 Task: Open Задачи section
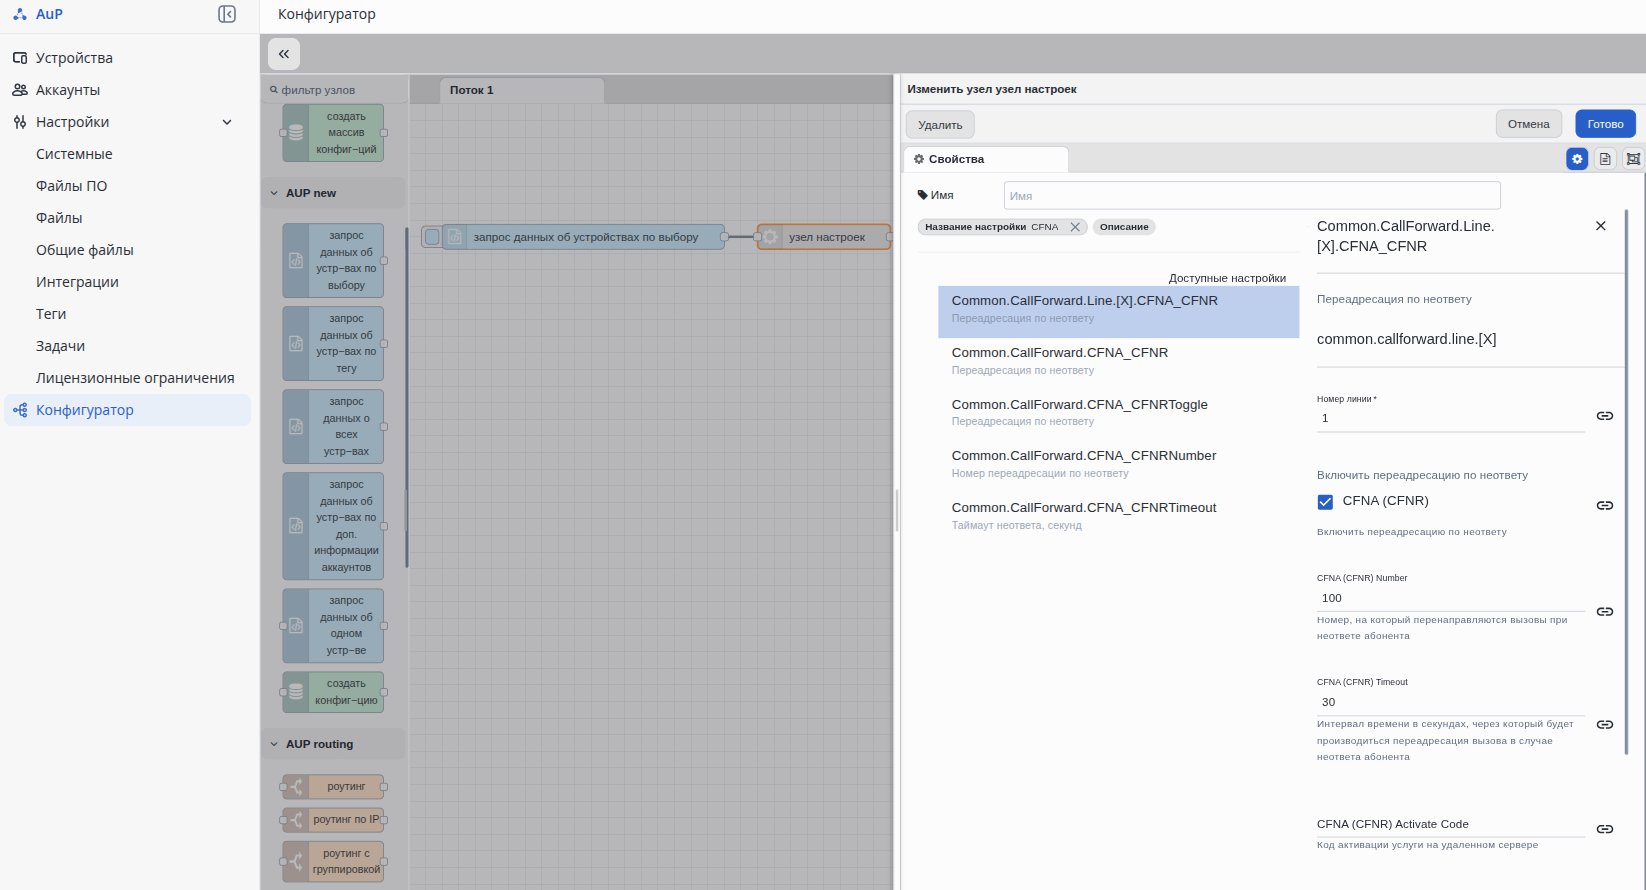pos(60,346)
